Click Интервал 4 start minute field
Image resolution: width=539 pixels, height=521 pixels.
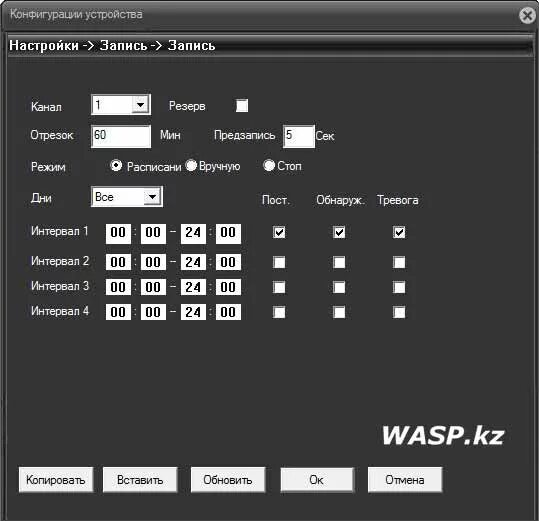click(x=153, y=312)
